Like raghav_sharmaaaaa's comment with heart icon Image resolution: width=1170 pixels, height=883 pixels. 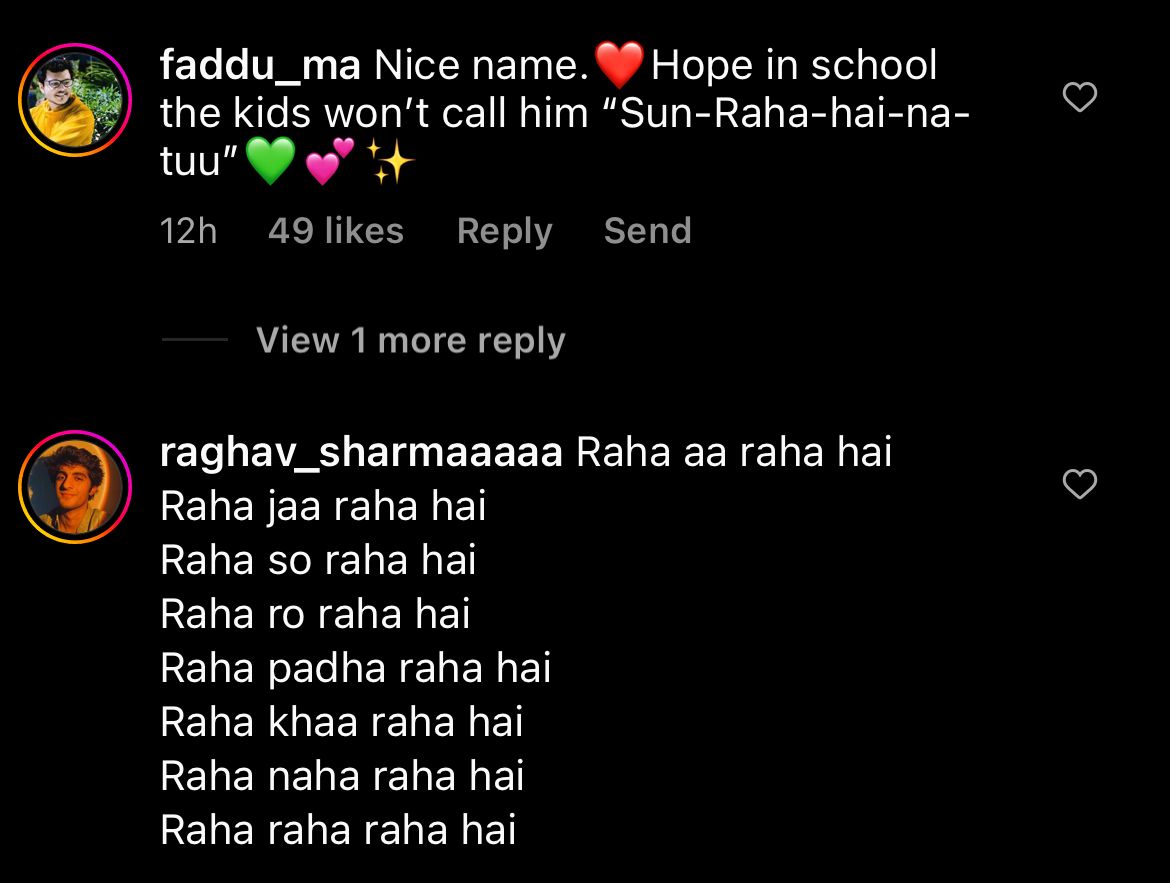(1080, 484)
